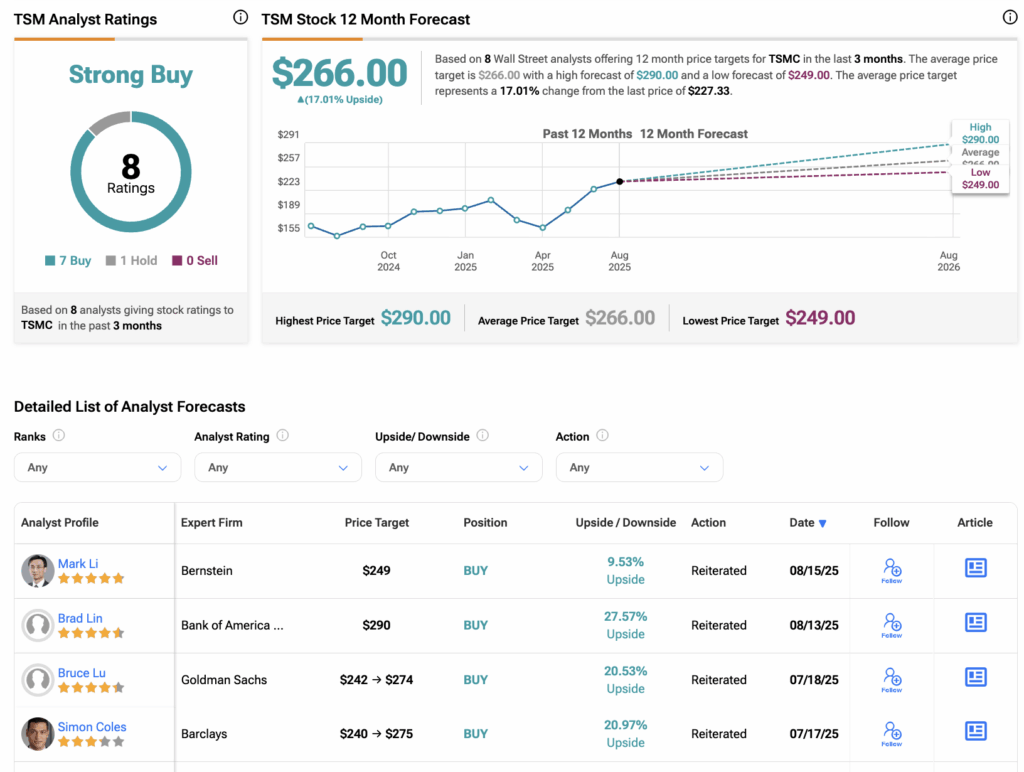Click the Aug 2025 chart data point
1024x772 pixels.
tap(620, 181)
